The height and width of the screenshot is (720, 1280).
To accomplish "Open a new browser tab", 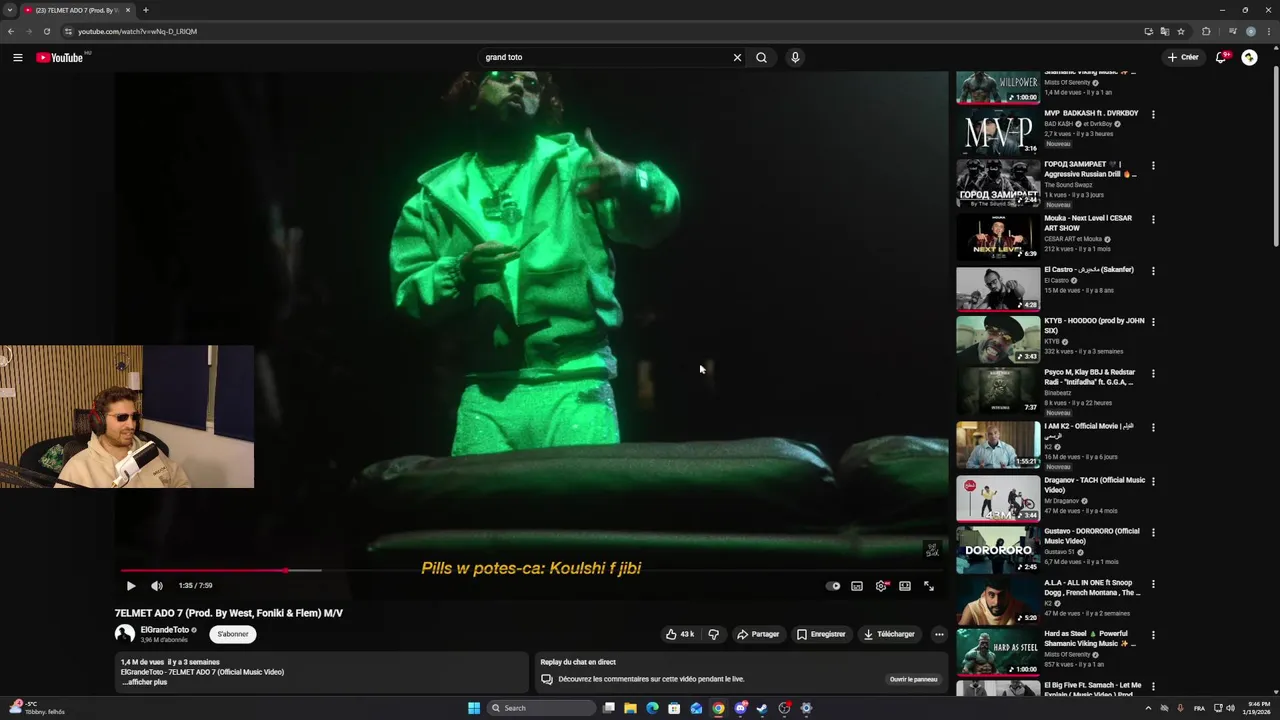I will click(145, 10).
